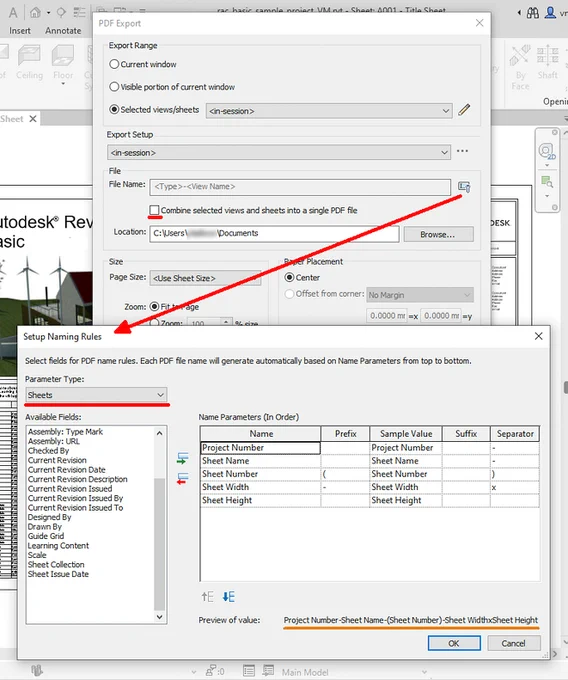Click the Sheet Number prefix cell
This screenshot has width=568, height=680.
point(345,474)
